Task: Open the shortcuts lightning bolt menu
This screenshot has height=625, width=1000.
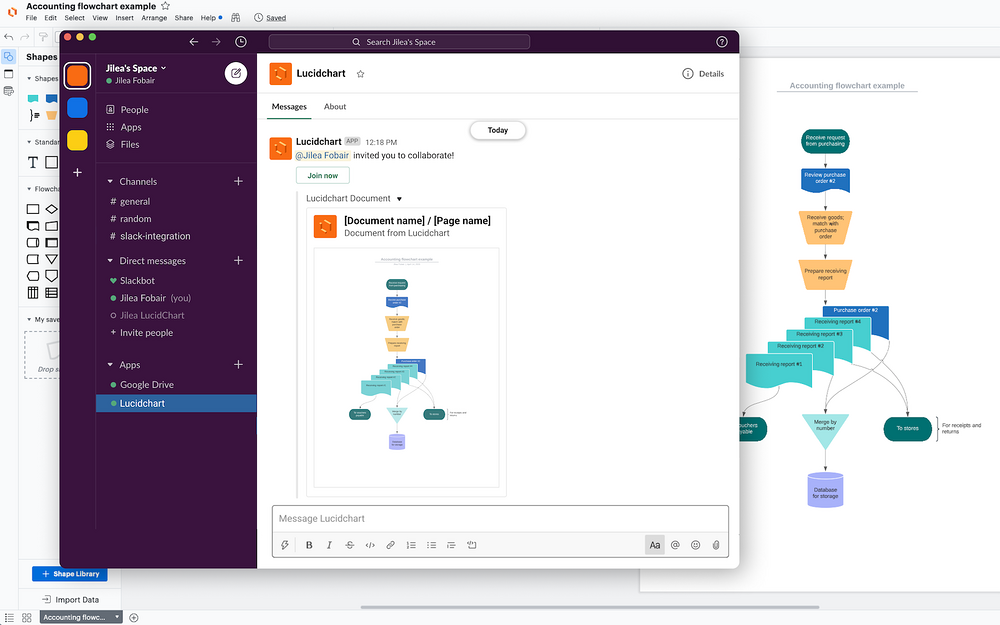Action: coord(285,545)
